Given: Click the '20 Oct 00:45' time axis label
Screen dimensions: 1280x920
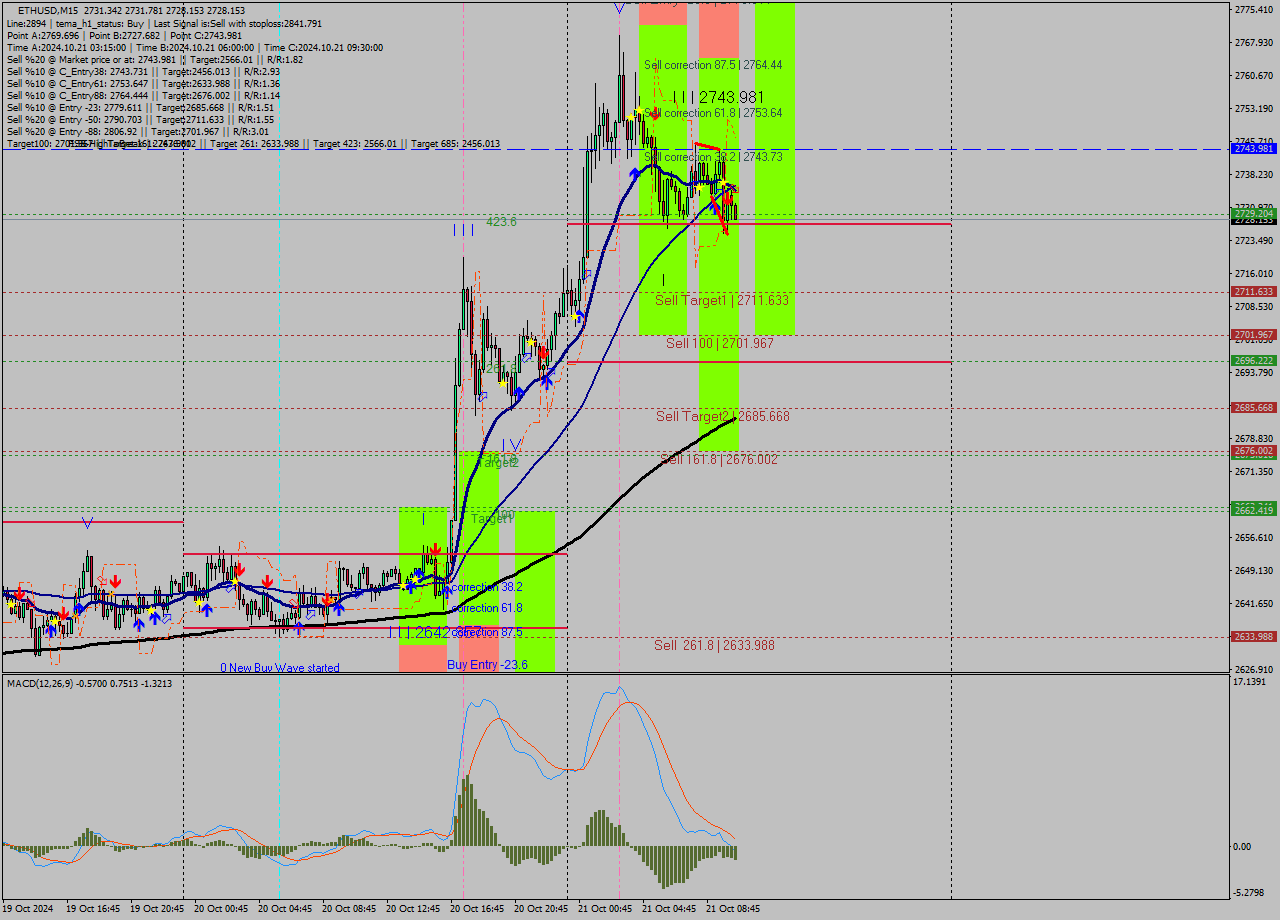Looking at the screenshot, I should [221, 909].
